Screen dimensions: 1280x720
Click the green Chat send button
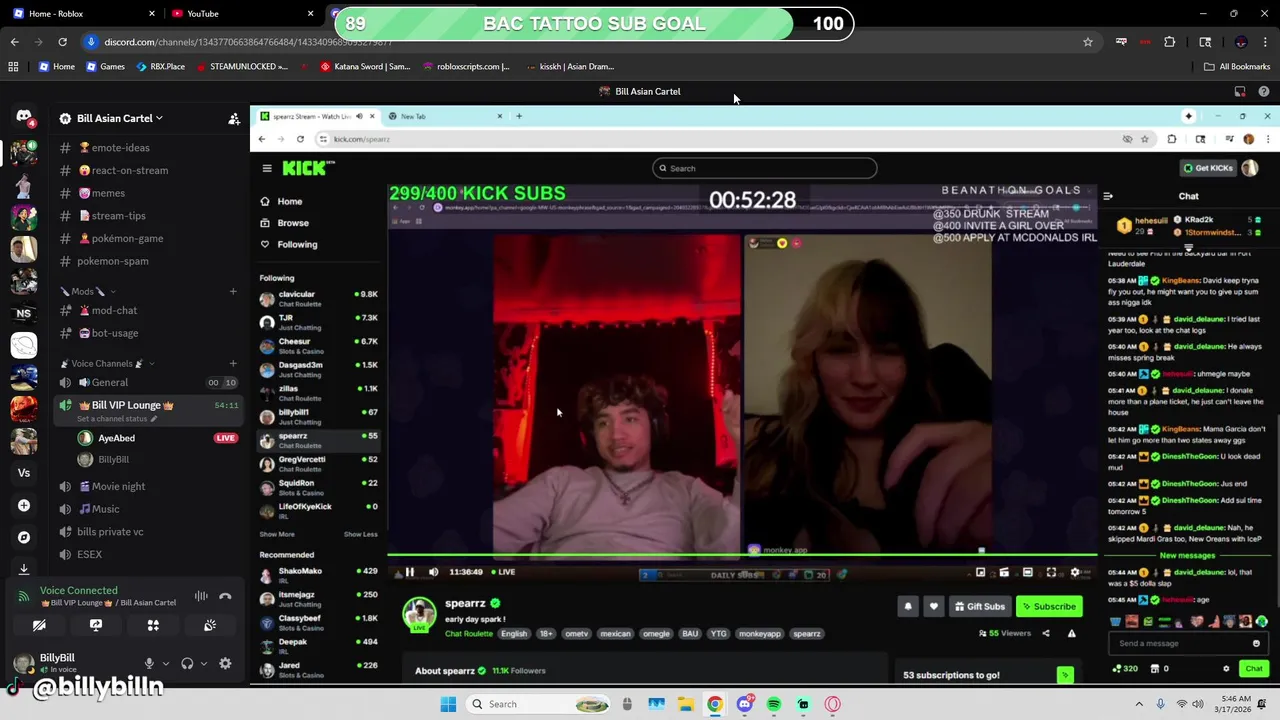pyautogui.click(x=1253, y=668)
